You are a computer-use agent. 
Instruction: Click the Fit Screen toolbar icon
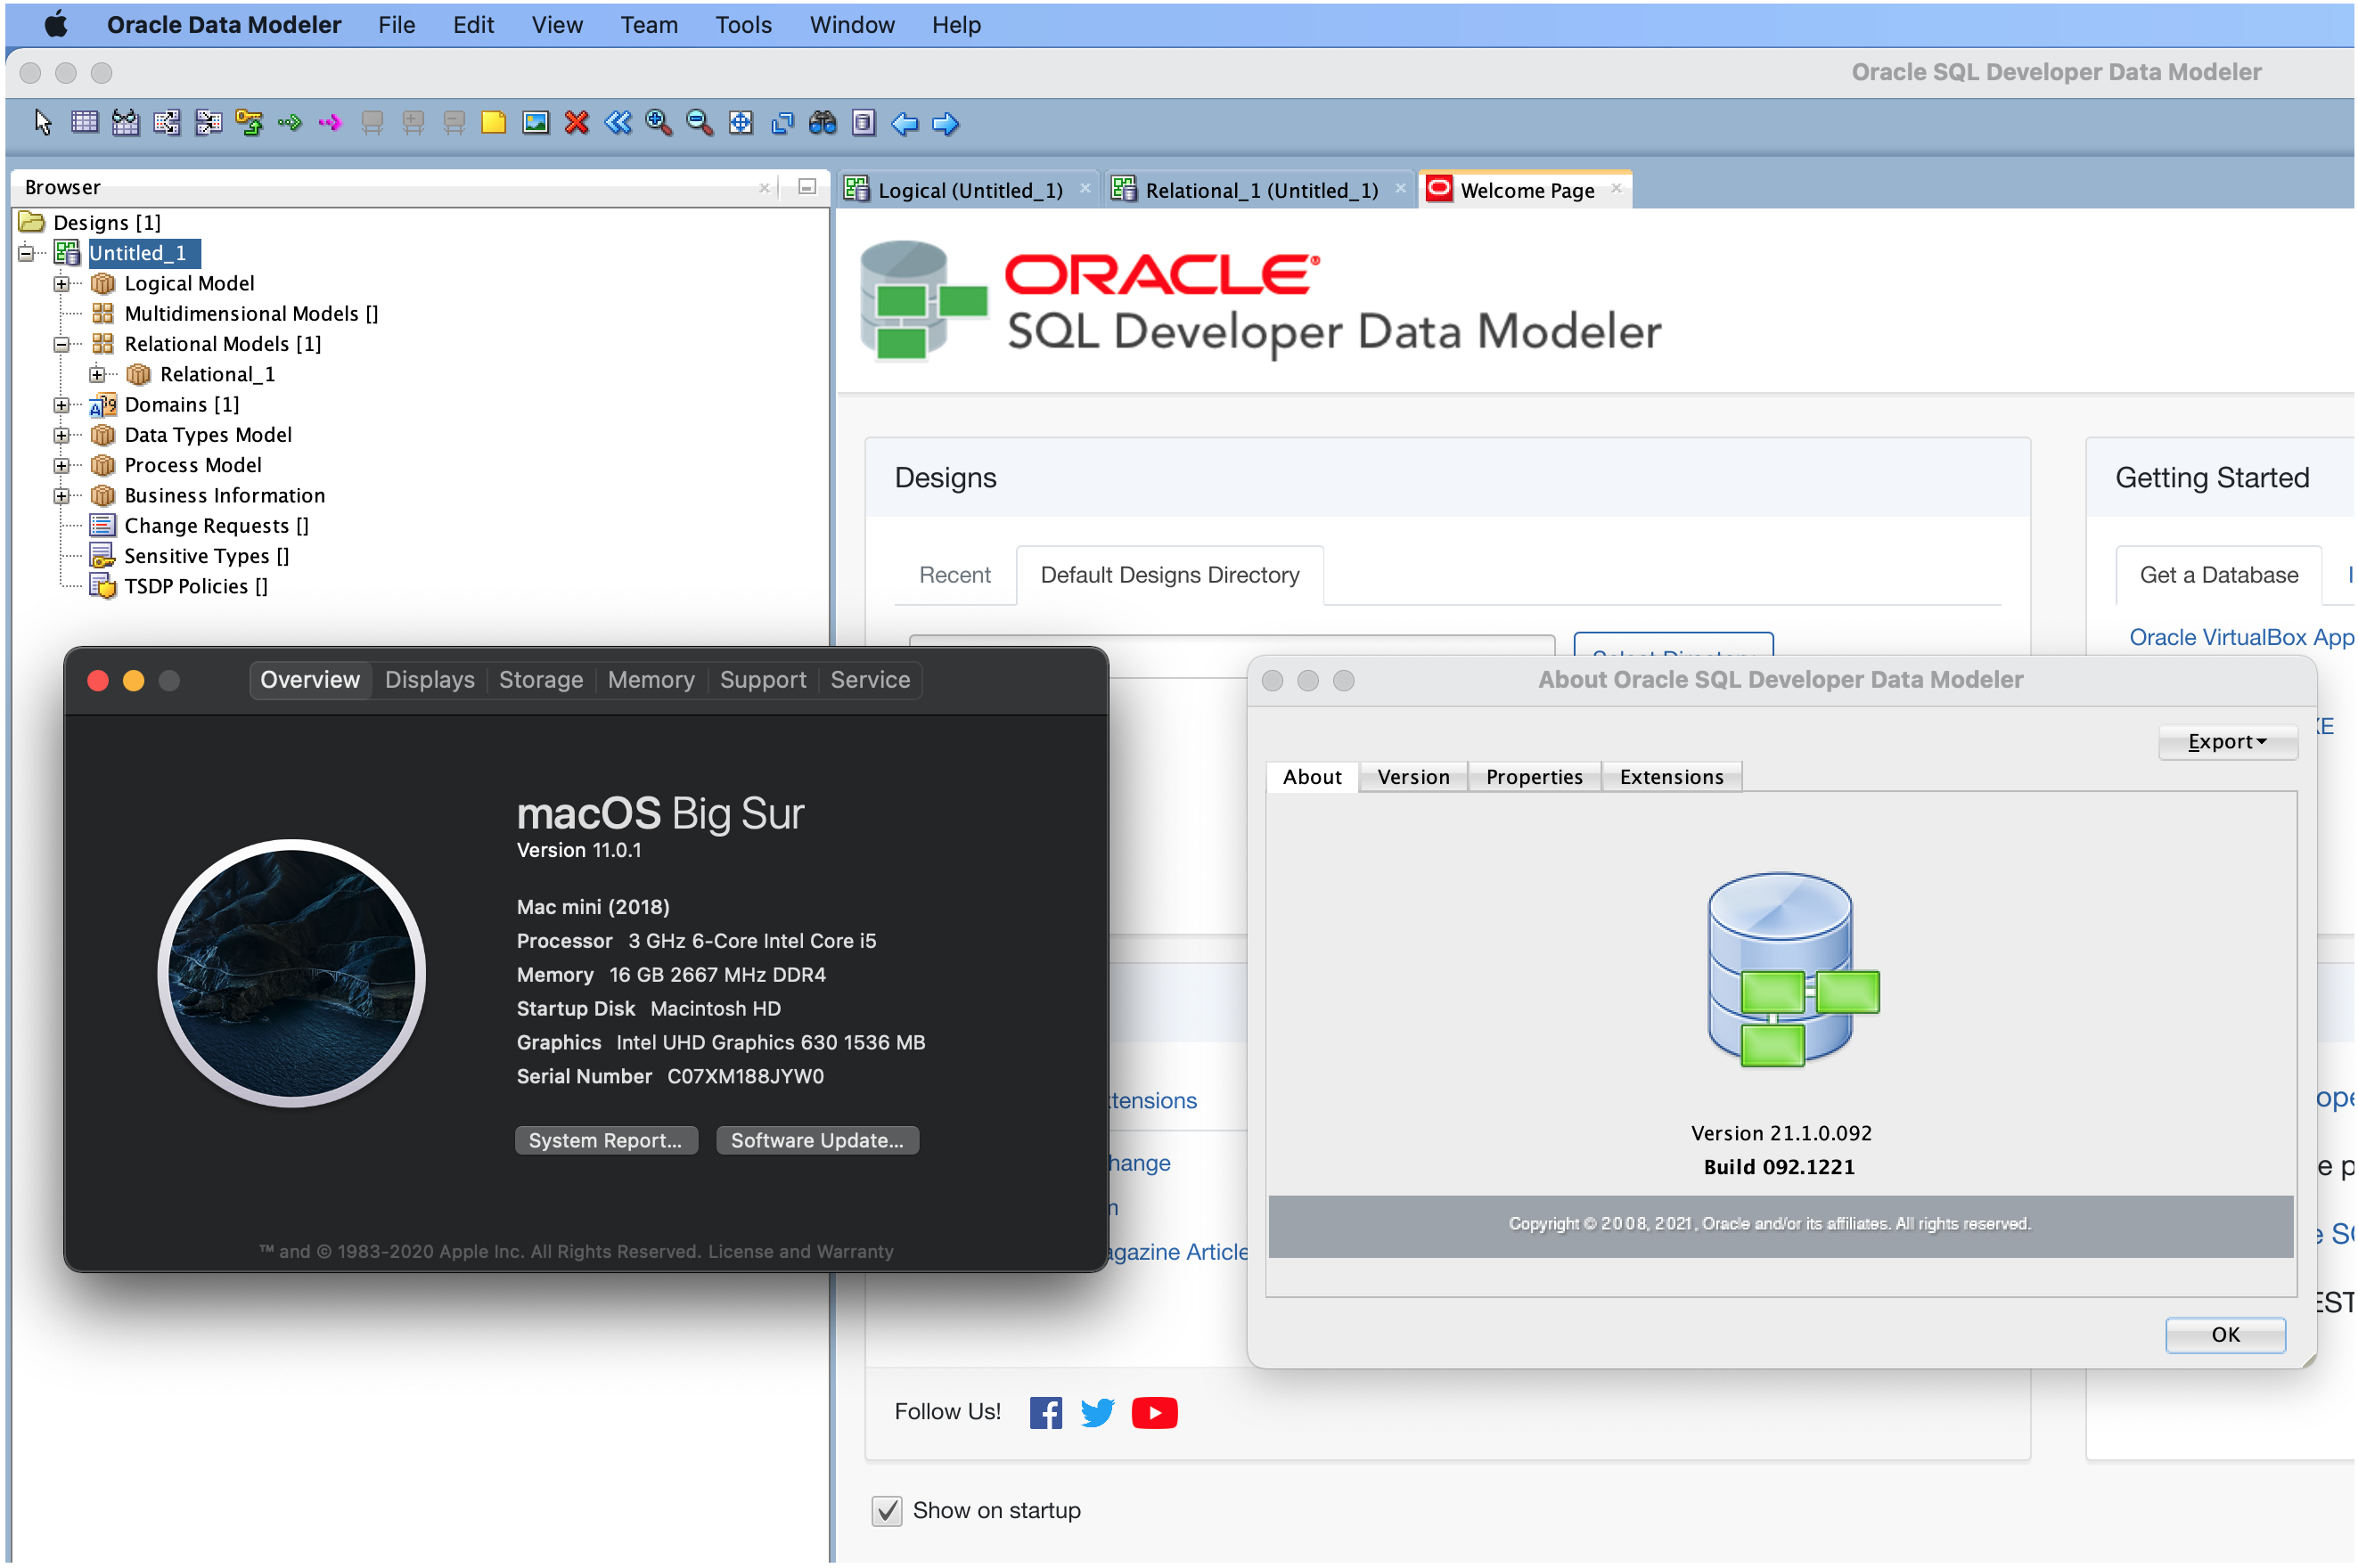(x=741, y=123)
